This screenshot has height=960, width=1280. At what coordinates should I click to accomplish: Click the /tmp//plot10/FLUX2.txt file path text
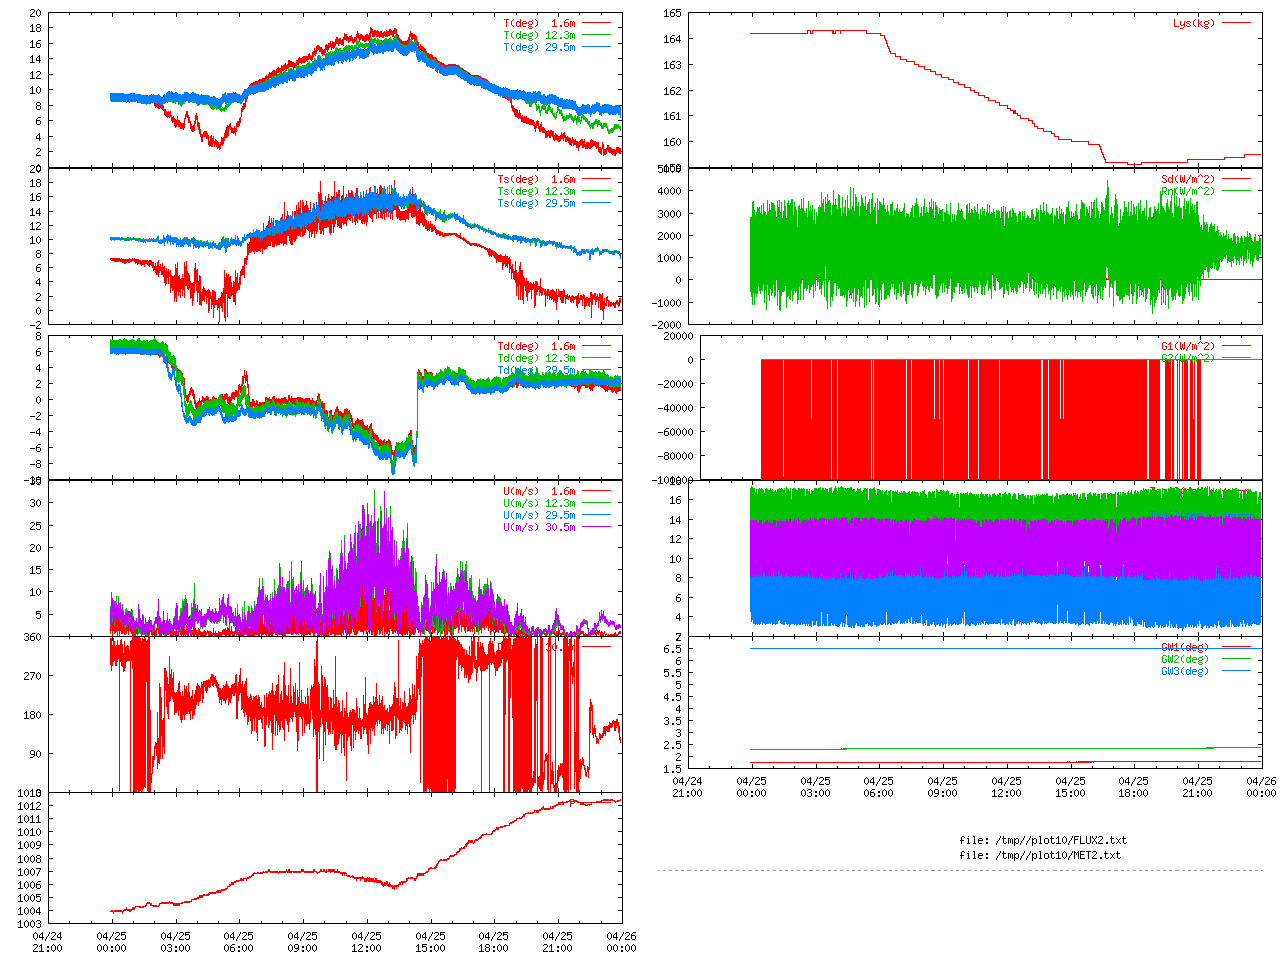tap(1043, 840)
